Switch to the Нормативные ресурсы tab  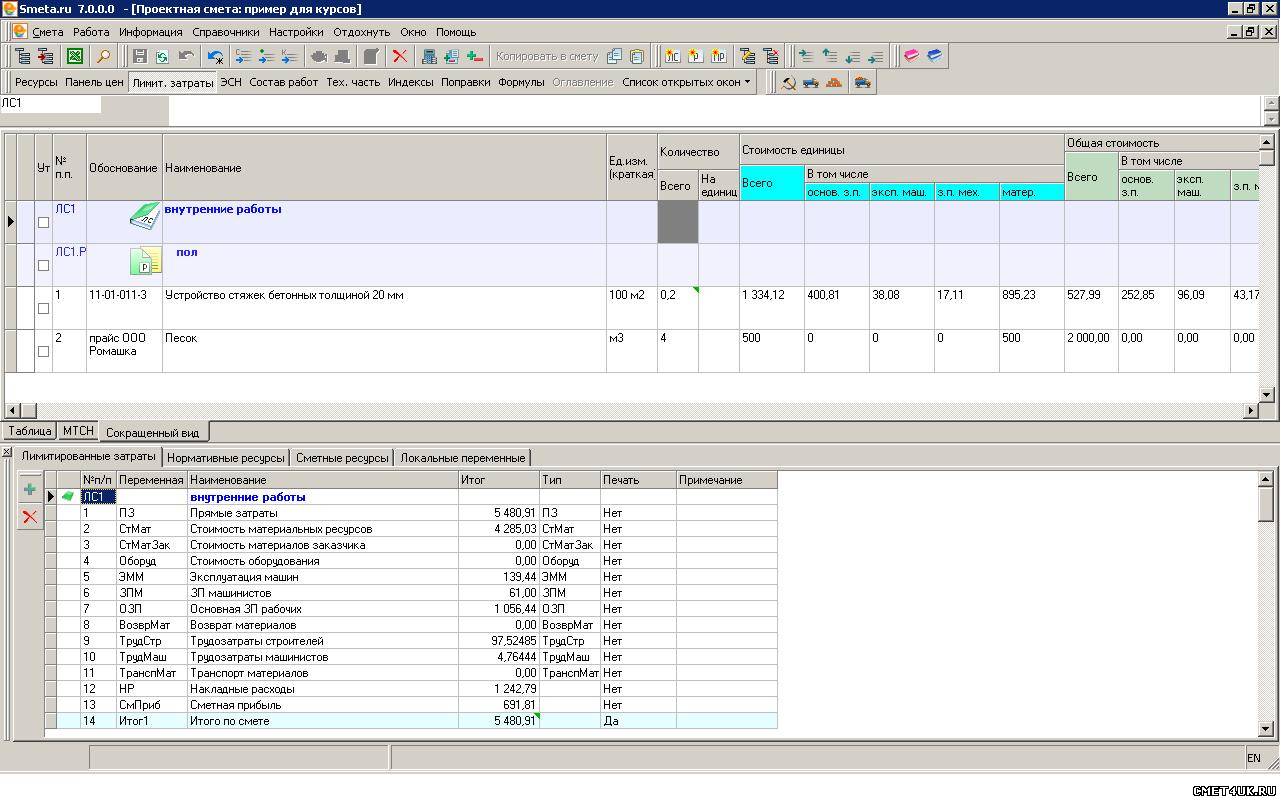pos(226,458)
